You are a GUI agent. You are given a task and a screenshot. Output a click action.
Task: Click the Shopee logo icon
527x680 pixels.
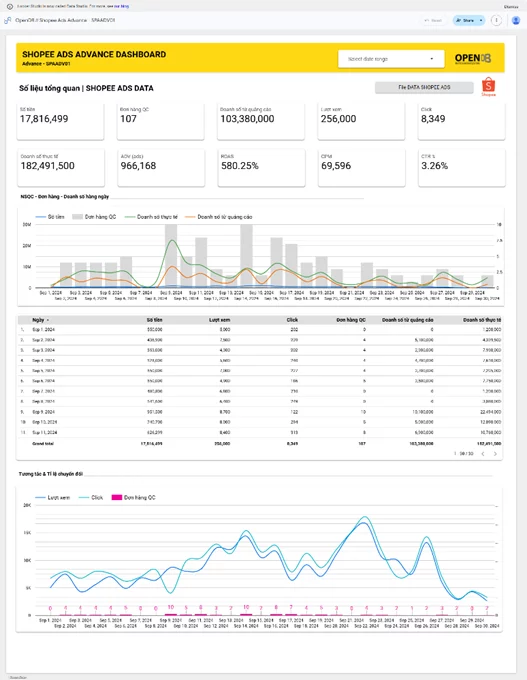pyautogui.click(x=488, y=87)
